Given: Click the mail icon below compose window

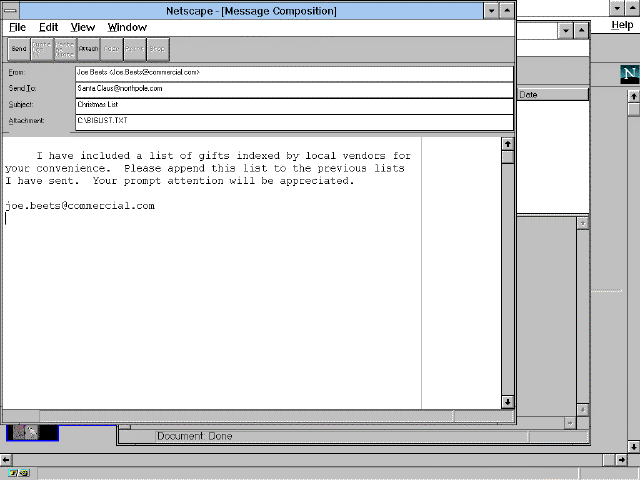Looking at the screenshot, I should 32,433.
